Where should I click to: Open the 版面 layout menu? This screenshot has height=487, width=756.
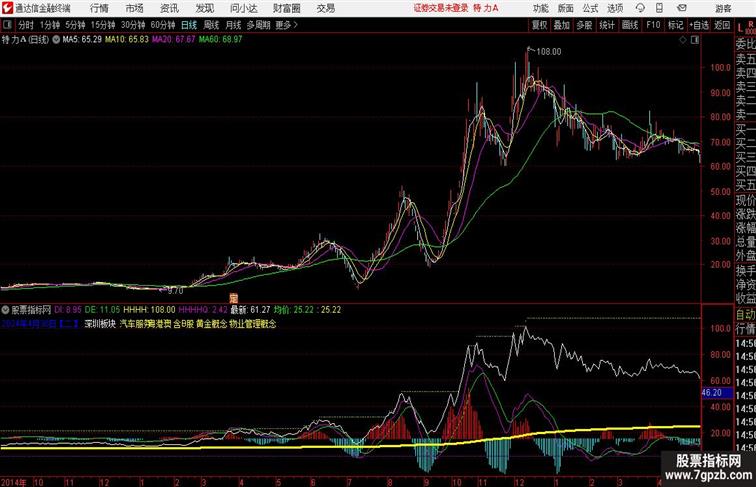[x=566, y=8]
